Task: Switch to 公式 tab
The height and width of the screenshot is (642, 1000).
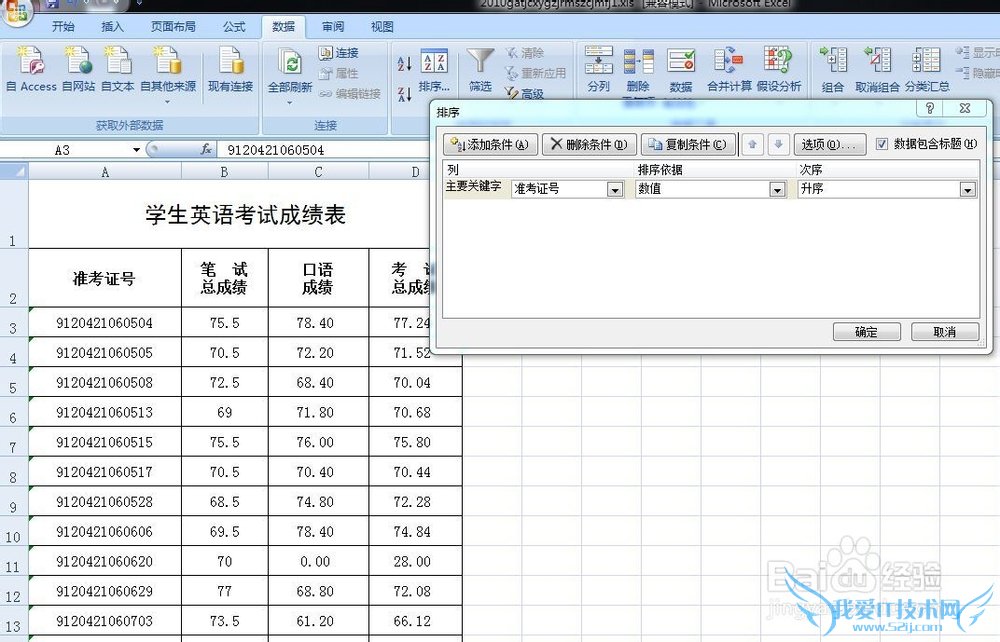Action: point(234,27)
